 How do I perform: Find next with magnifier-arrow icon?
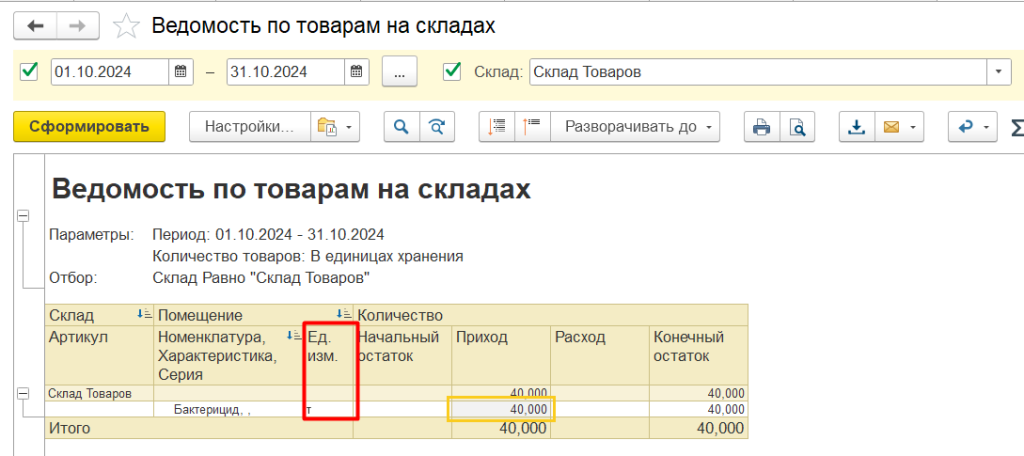tap(436, 126)
